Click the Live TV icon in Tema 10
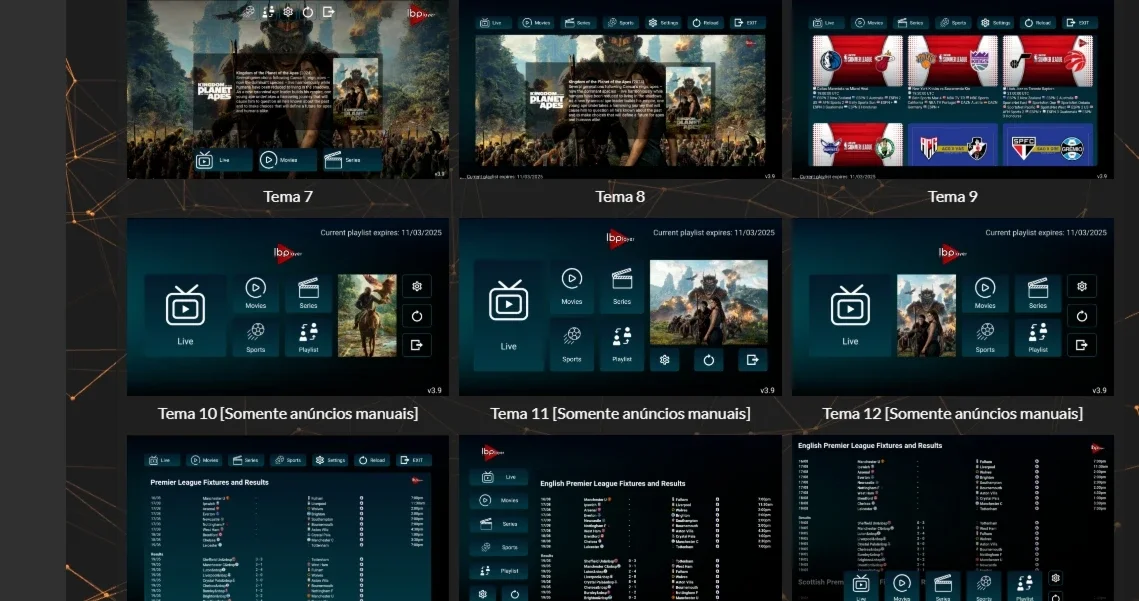This screenshot has height=601, width=1139. pyautogui.click(x=185, y=305)
